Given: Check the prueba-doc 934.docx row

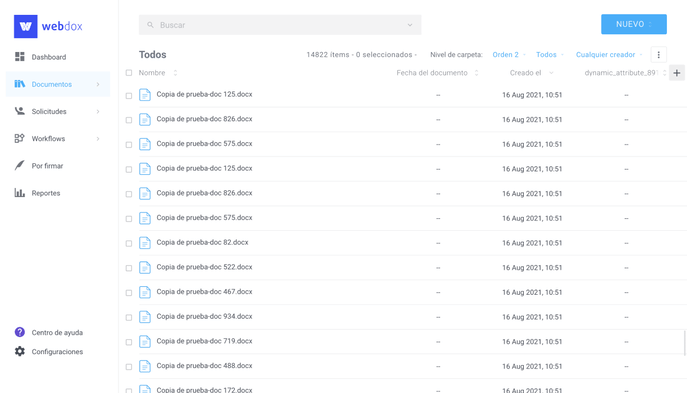Looking at the screenshot, I should (129, 318).
